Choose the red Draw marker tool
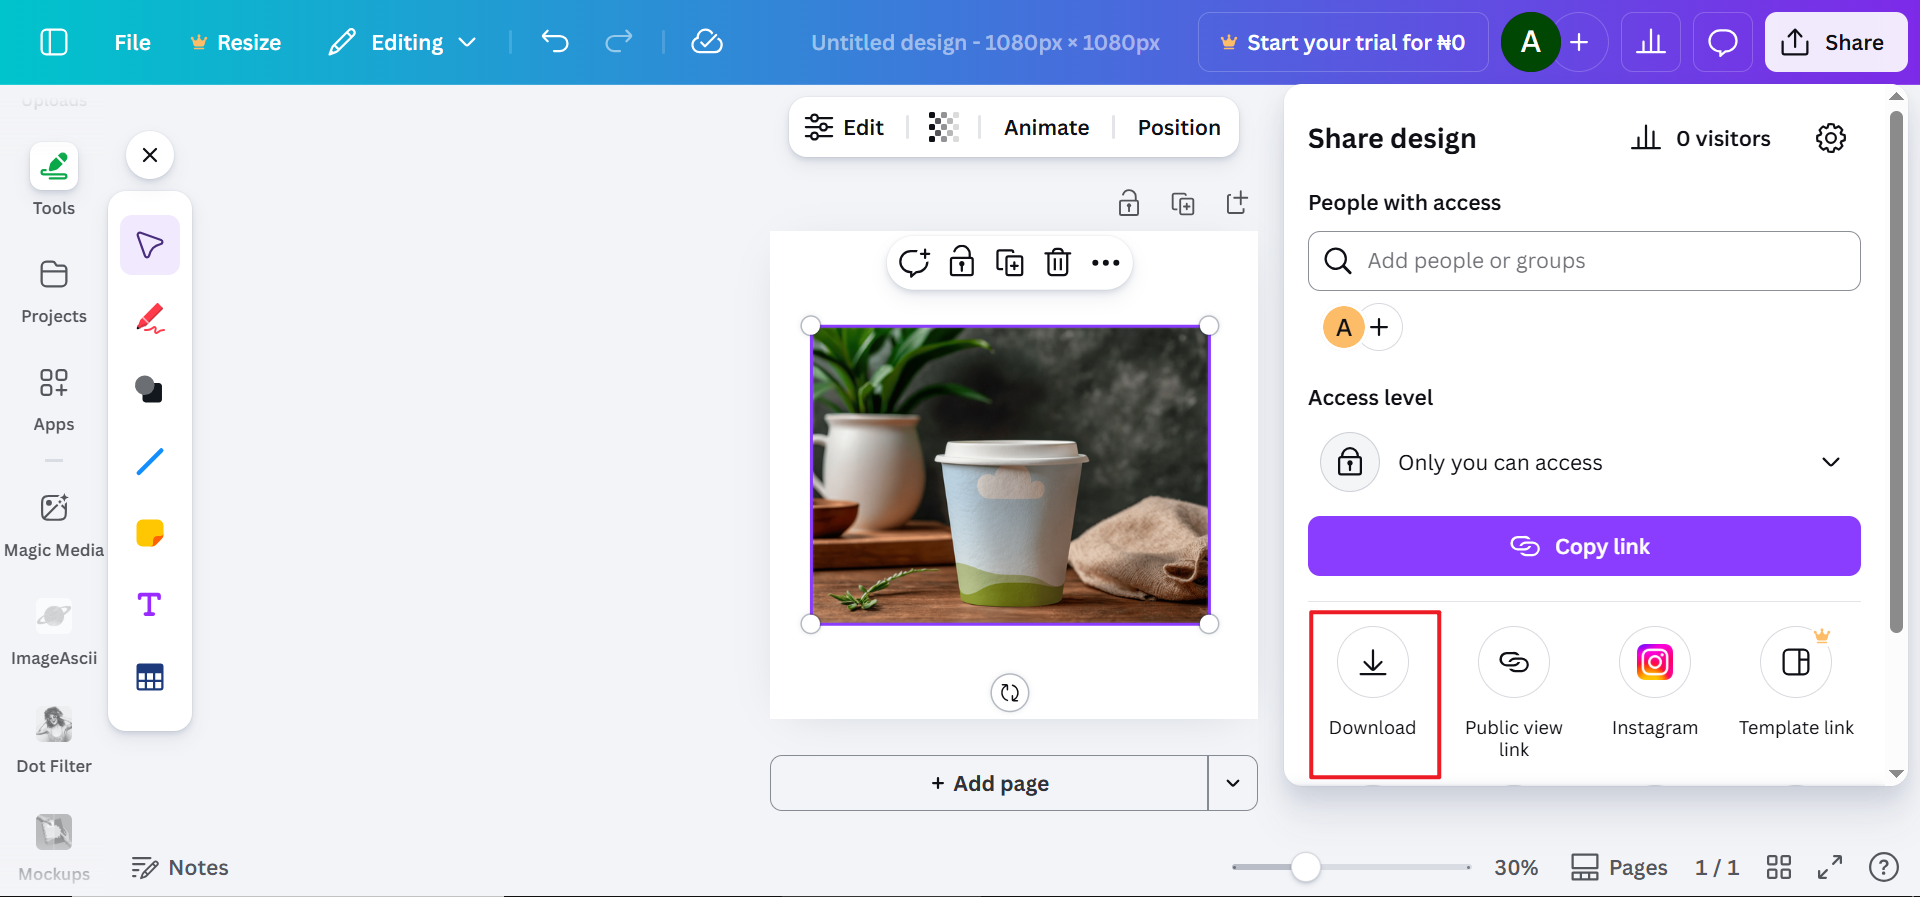1920x897 pixels. pyautogui.click(x=150, y=318)
